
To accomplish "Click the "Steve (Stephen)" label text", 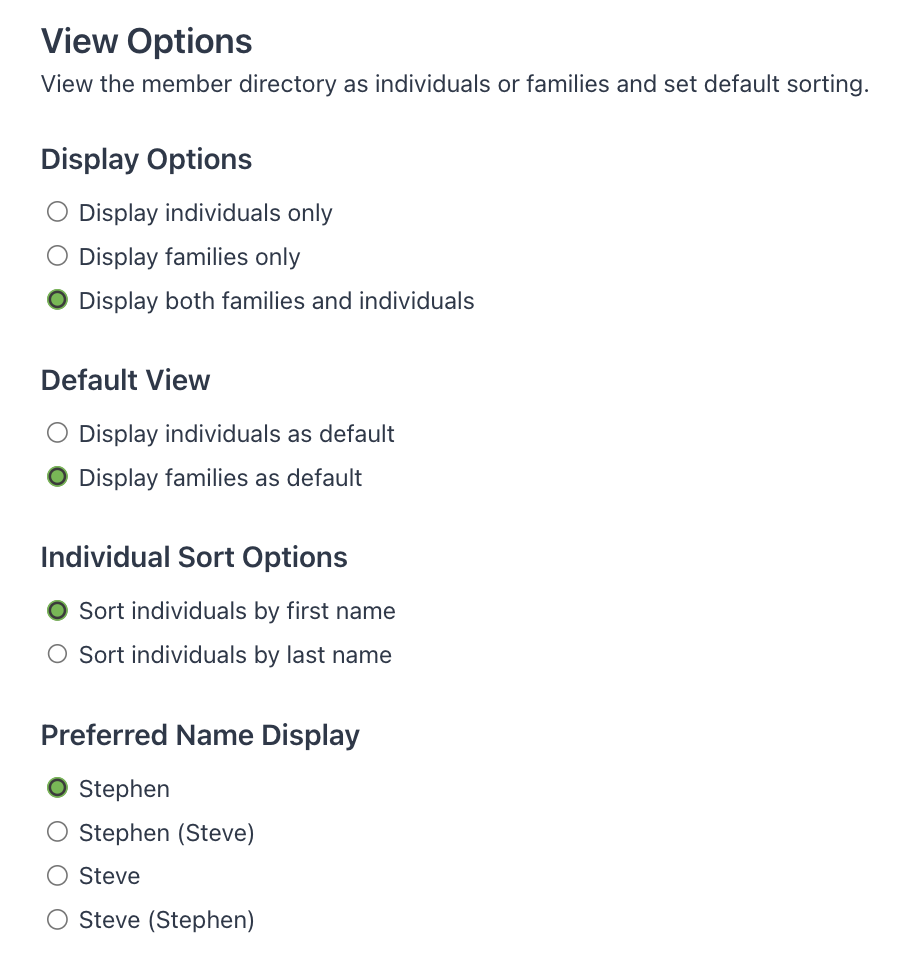I will pos(166,919).
